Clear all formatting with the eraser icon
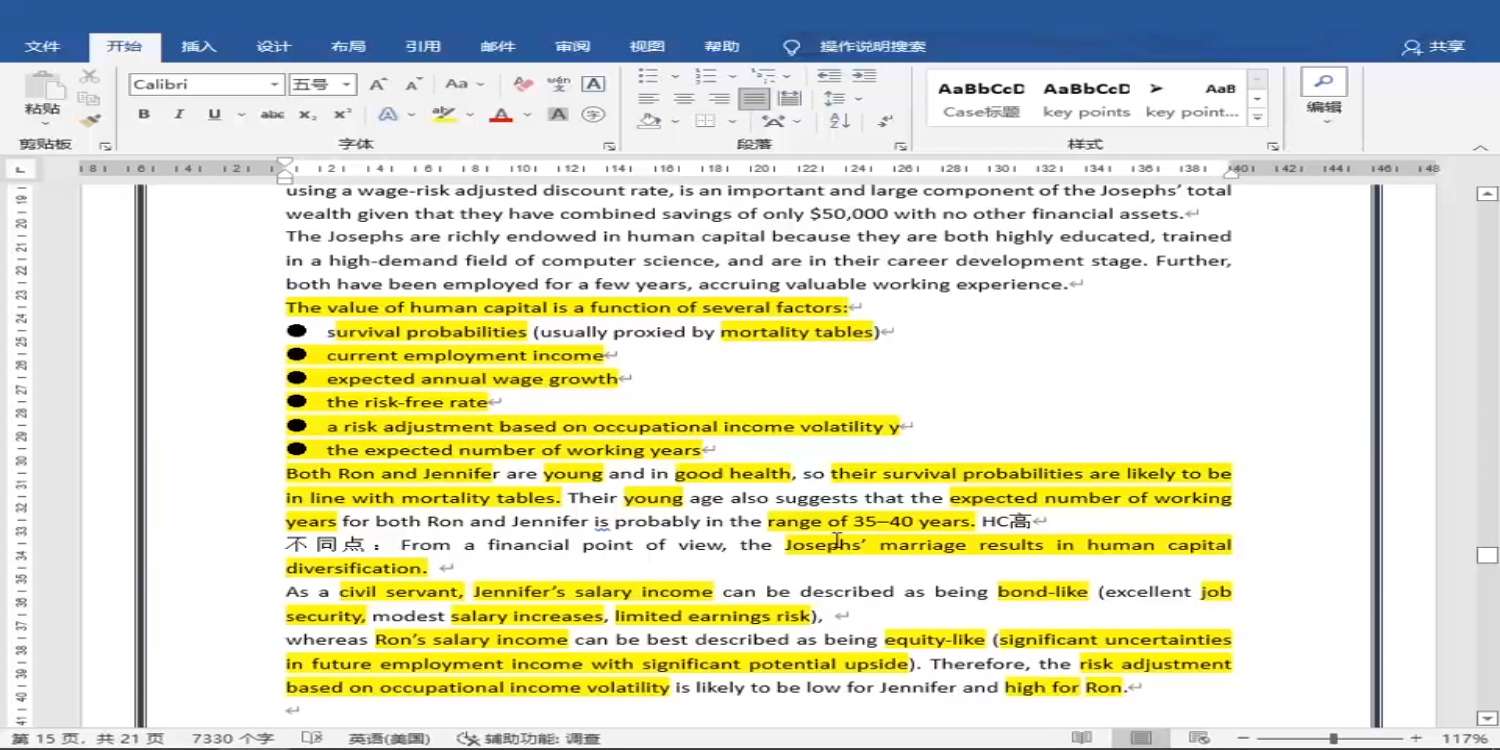The width and height of the screenshot is (1500, 750). tap(522, 84)
